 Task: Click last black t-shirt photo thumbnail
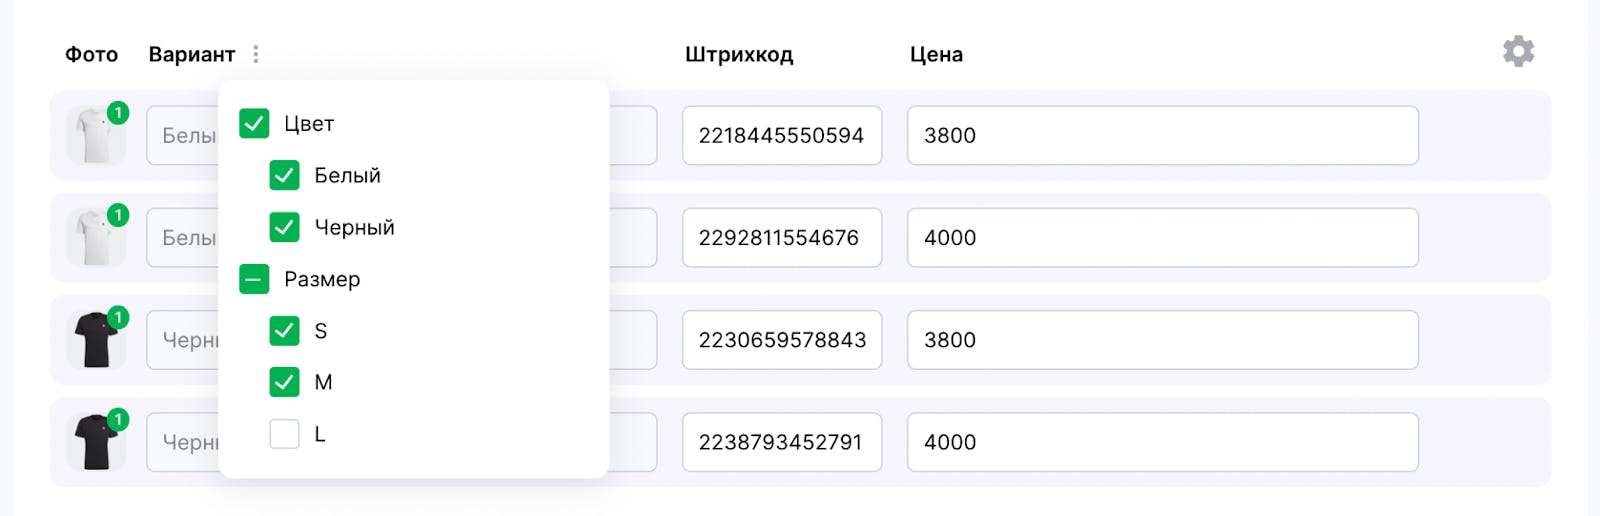pyautogui.click(x=96, y=442)
